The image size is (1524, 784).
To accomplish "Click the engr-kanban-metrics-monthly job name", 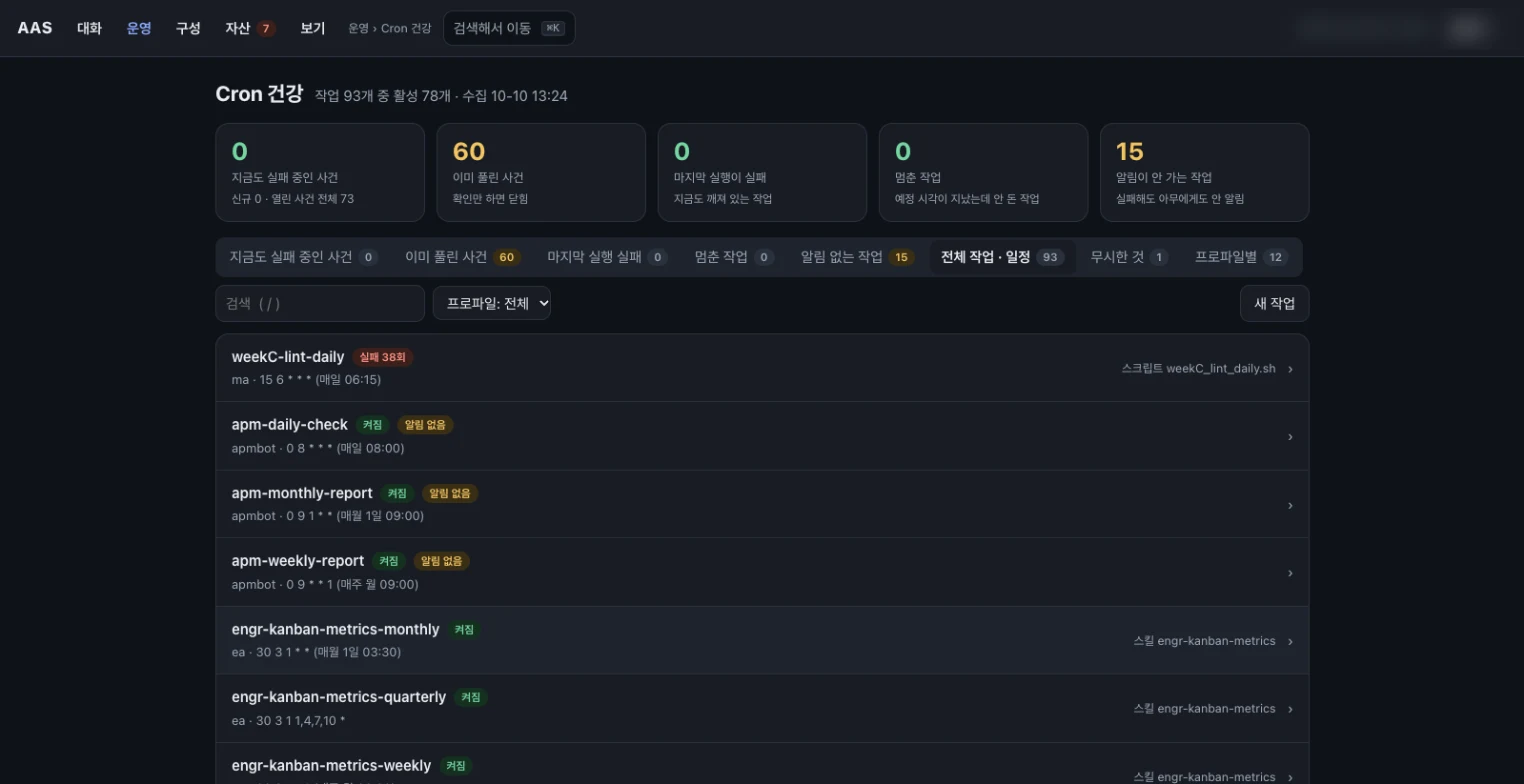I will point(335,629).
